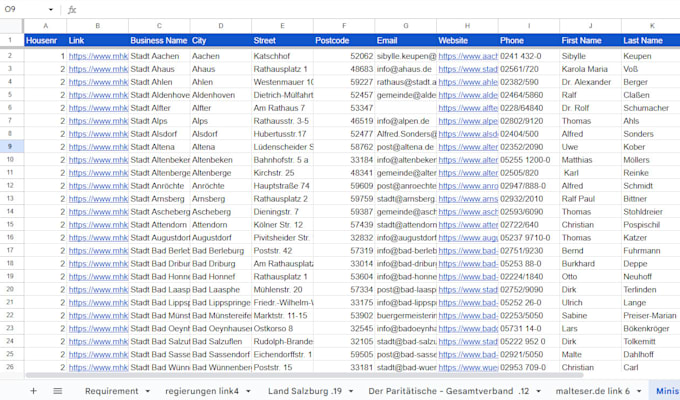680x400 pixels.
Task: Select last name cell Claßen
Action: 651,95
